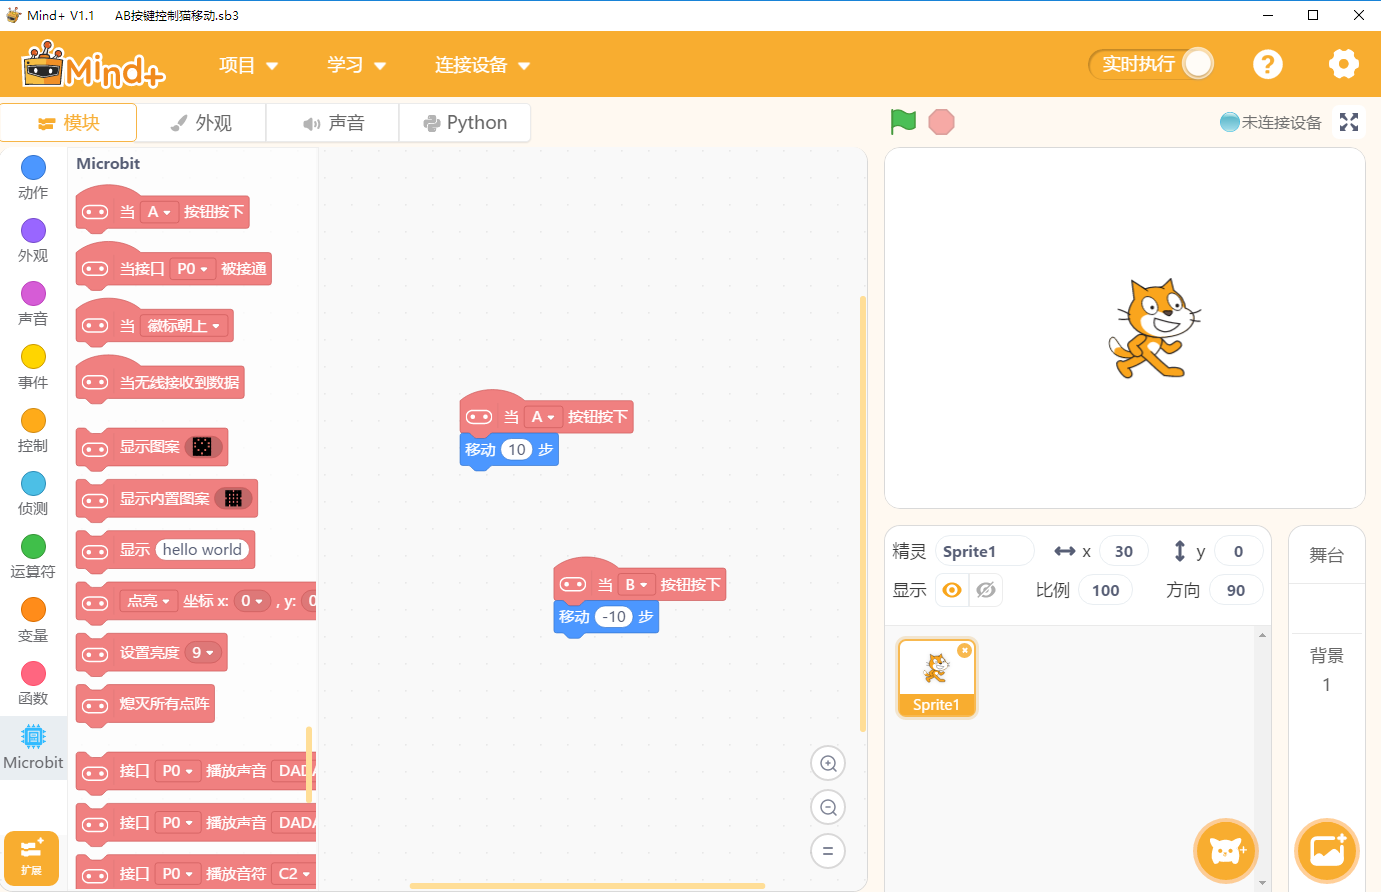Click the cat sprite on stage
1381x892 pixels.
tap(1154, 328)
